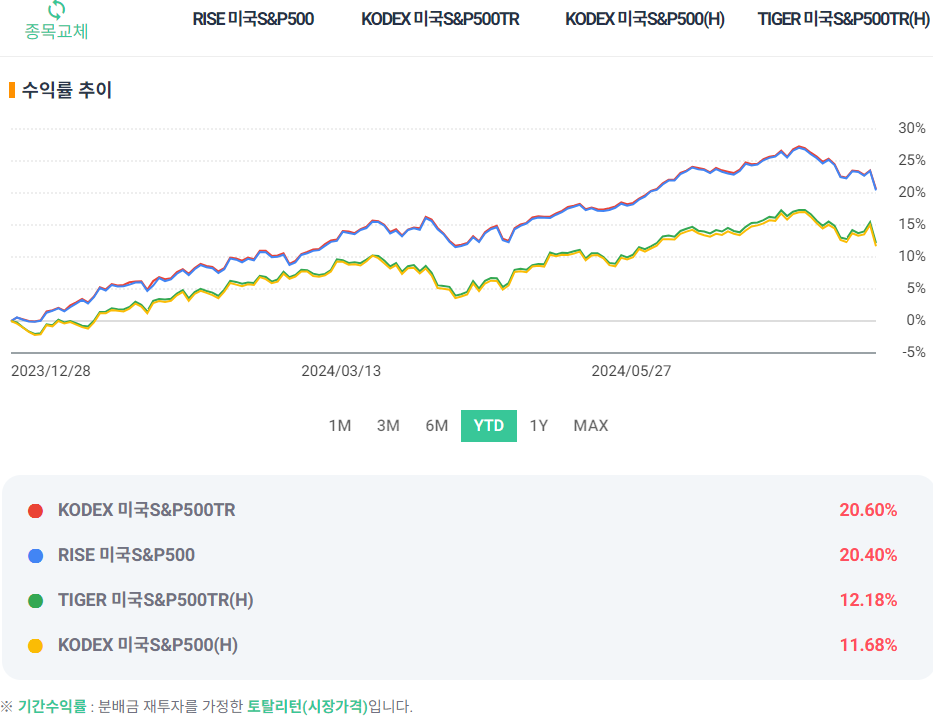Click the 기간수익률 footnote term

click(x=52, y=706)
